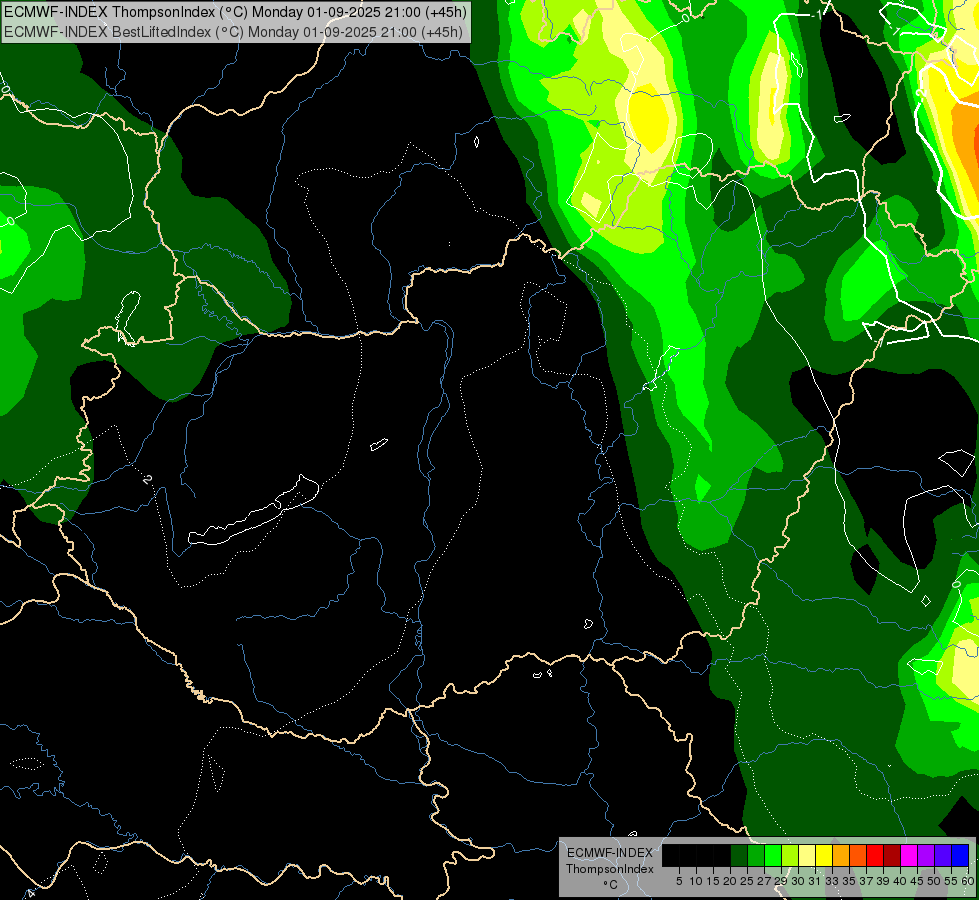Screen dimensions: 979x900
Task: Click the legend unit label '°C'
Action: (611, 885)
